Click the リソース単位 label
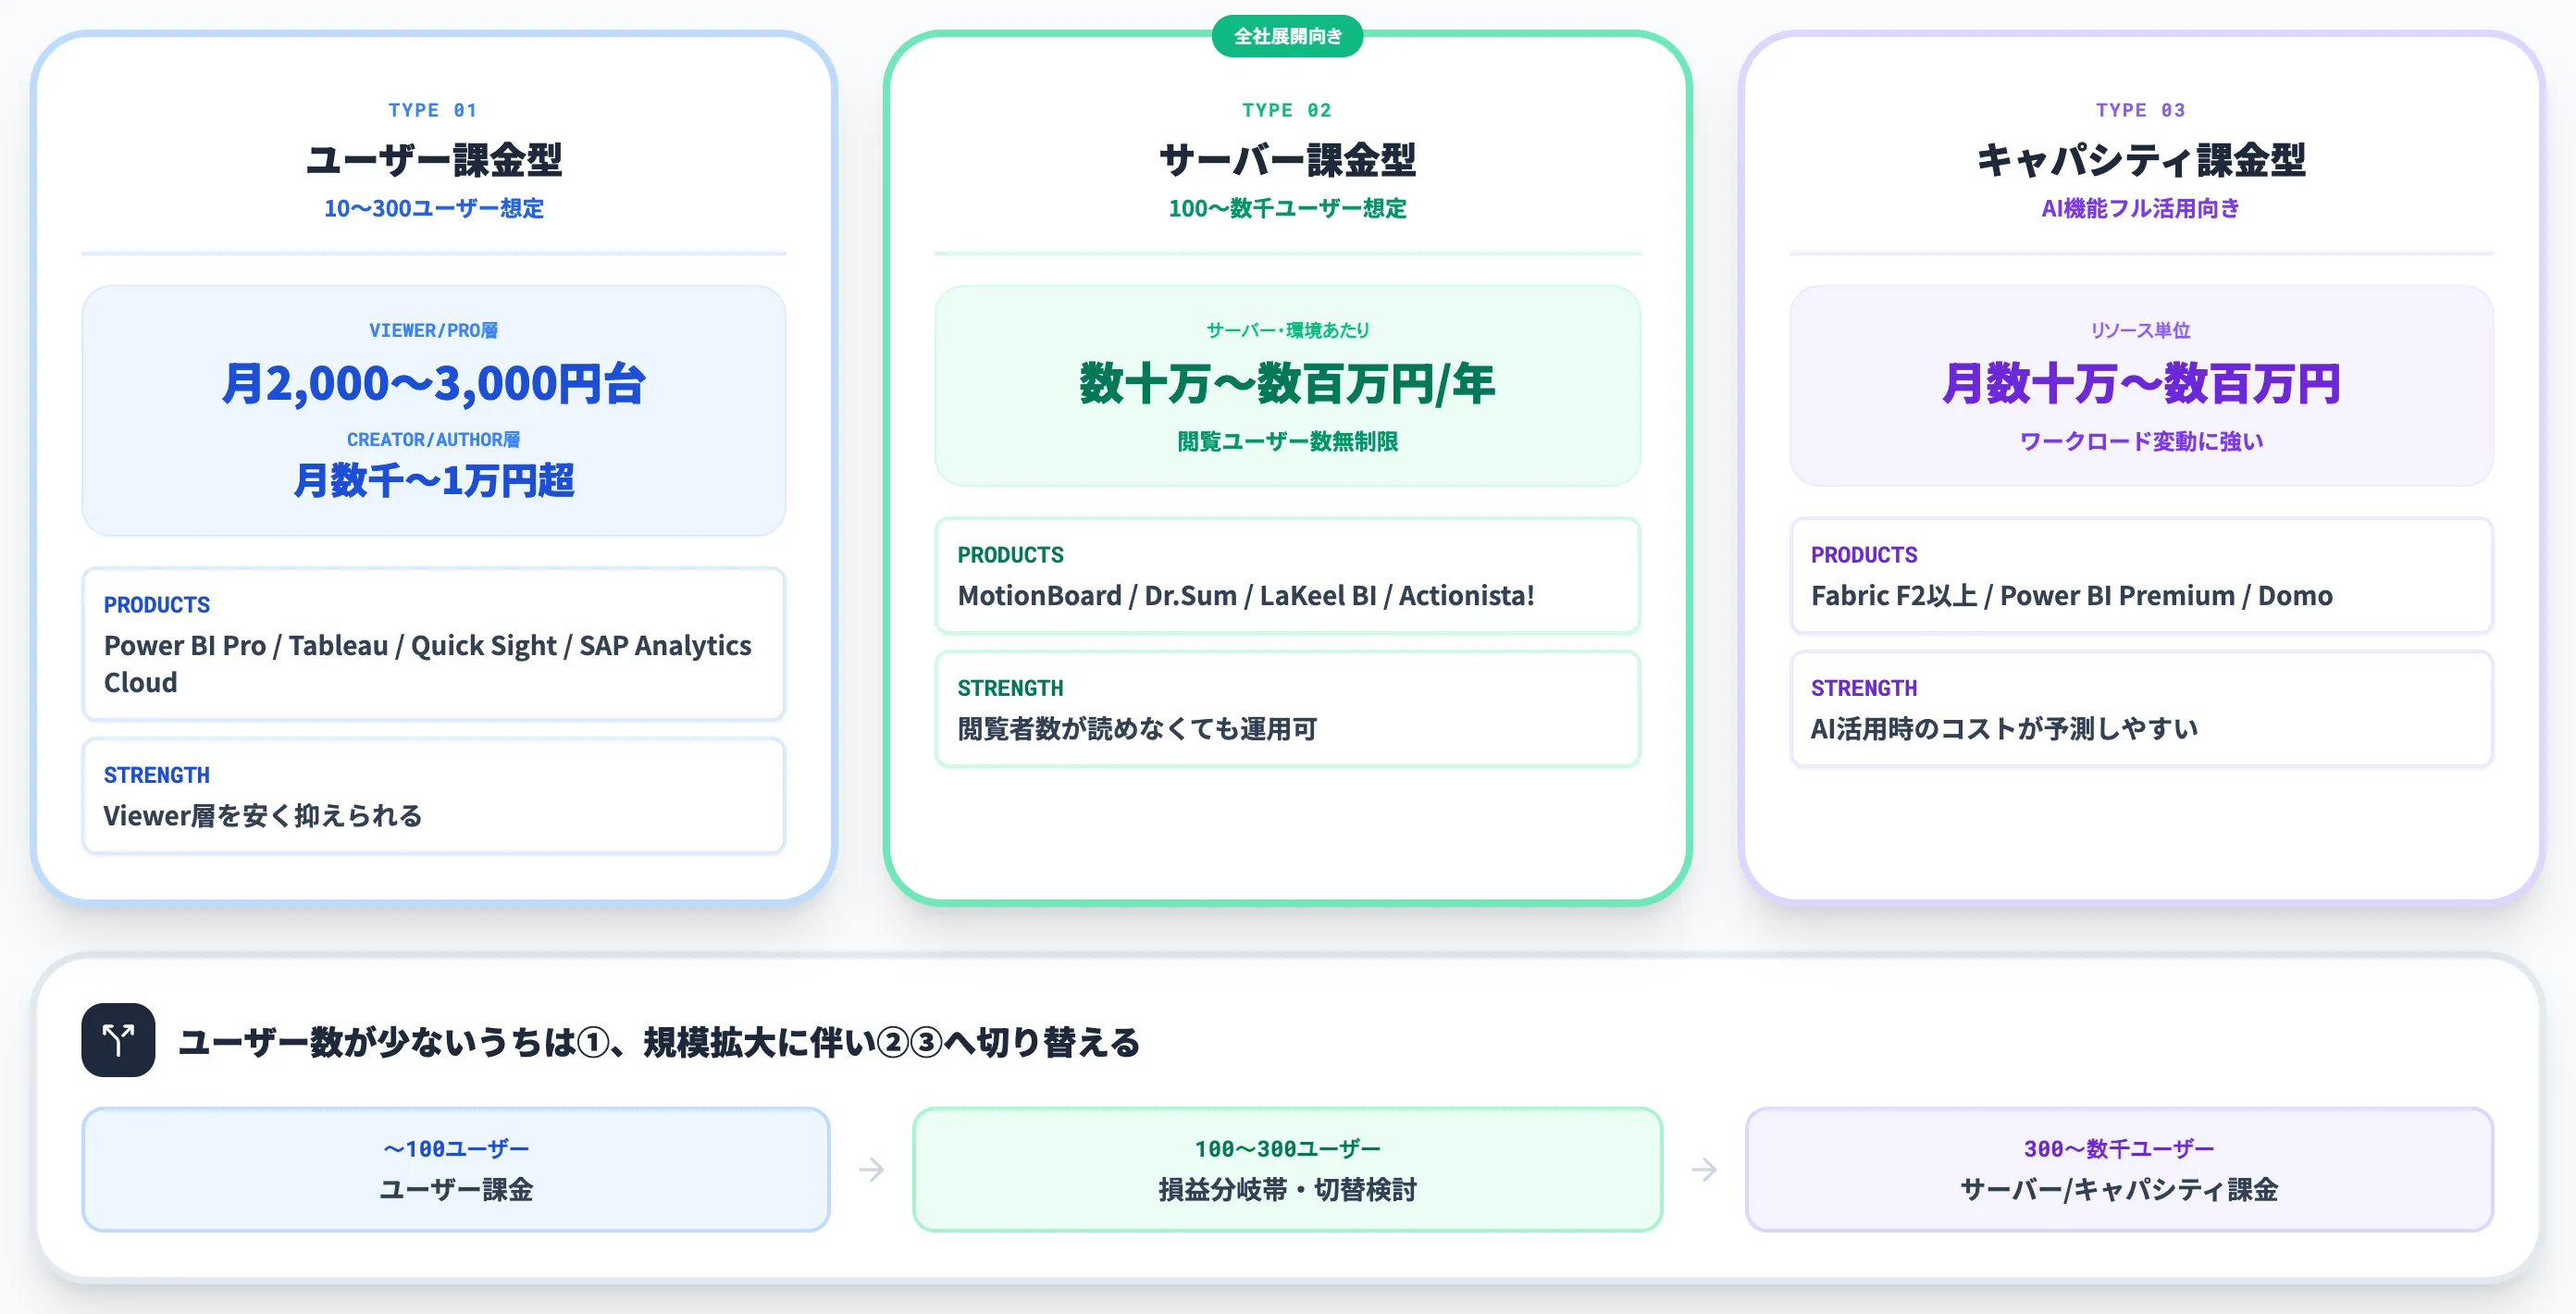 [2141, 330]
